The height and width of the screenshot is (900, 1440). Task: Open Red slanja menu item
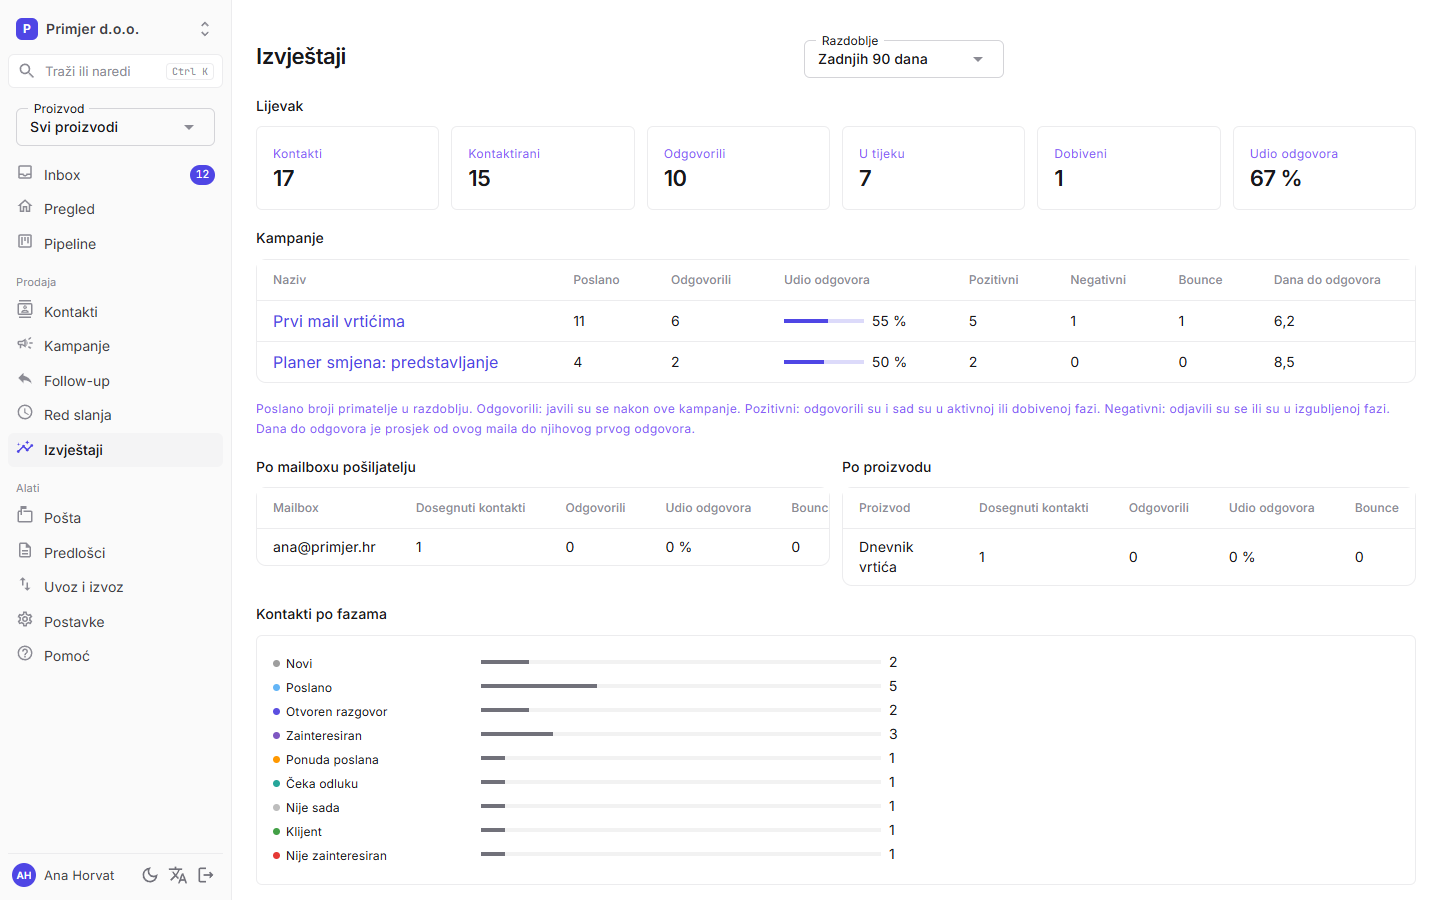115,415
